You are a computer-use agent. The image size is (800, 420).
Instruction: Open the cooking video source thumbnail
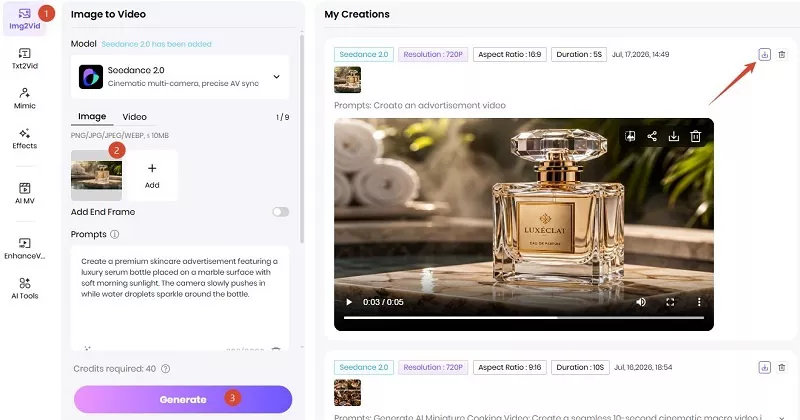(x=347, y=392)
